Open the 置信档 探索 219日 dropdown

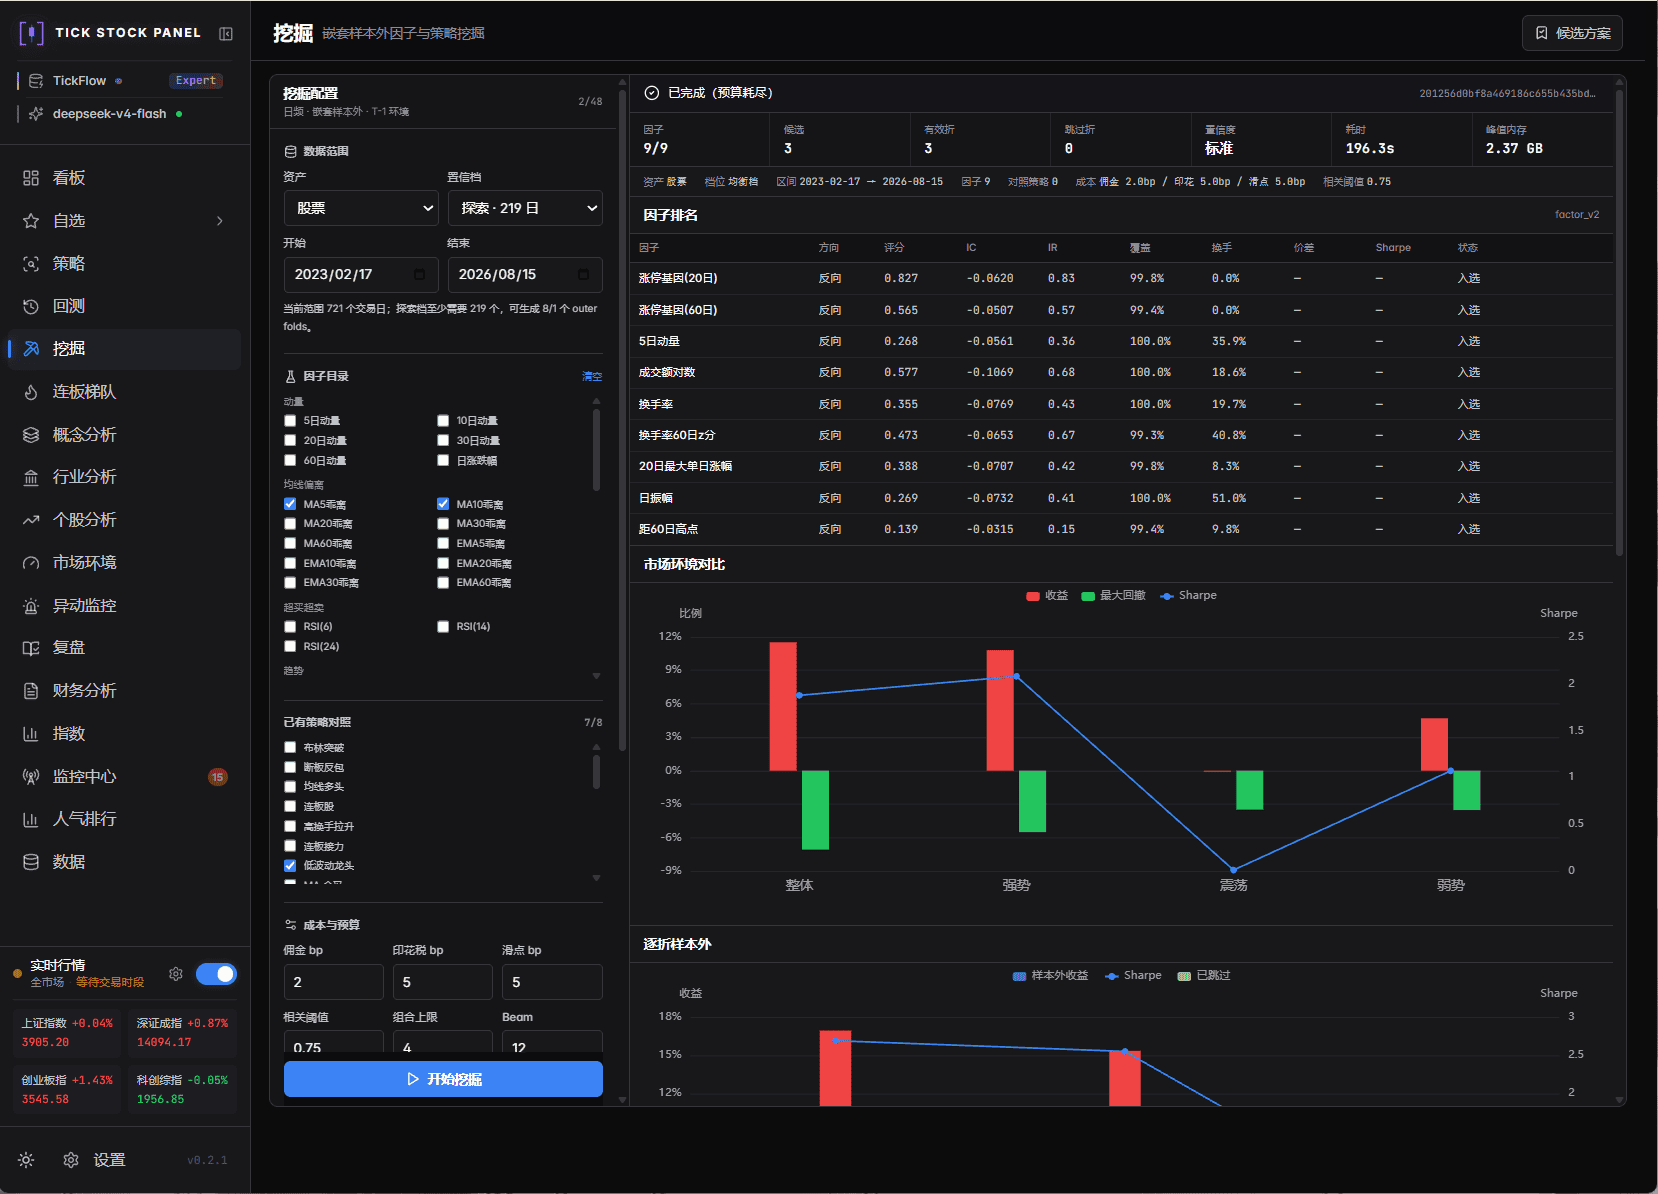[525, 208]
